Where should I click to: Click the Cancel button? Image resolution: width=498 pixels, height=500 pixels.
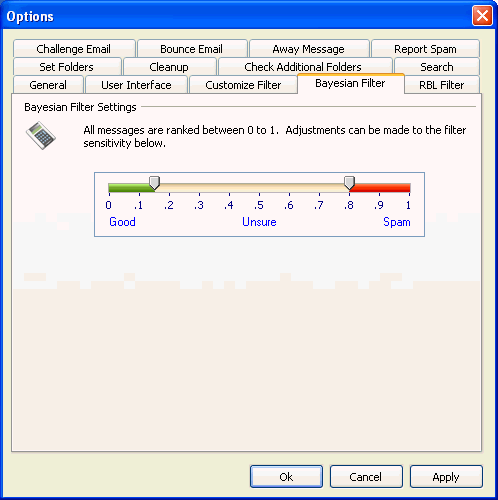(366, 477)
